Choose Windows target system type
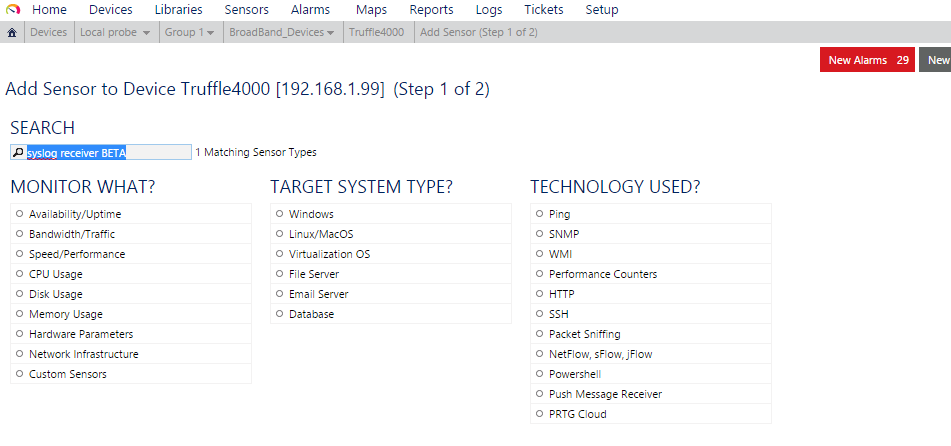The image size is (951, 446). point(391,214)
